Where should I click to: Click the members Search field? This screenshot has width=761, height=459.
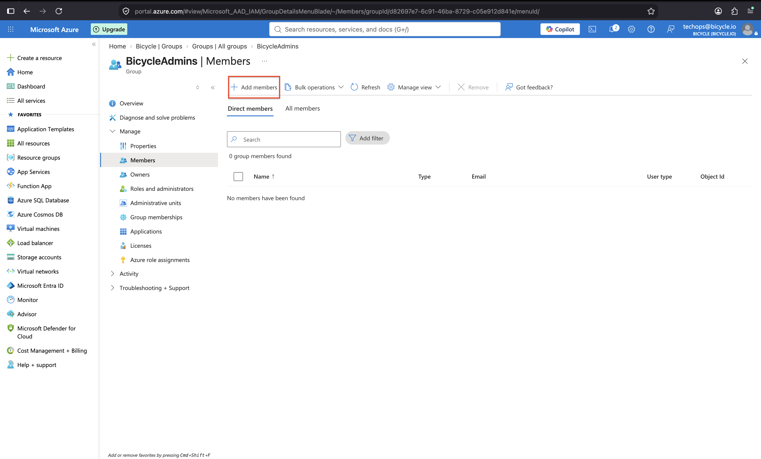pos(284,139)
